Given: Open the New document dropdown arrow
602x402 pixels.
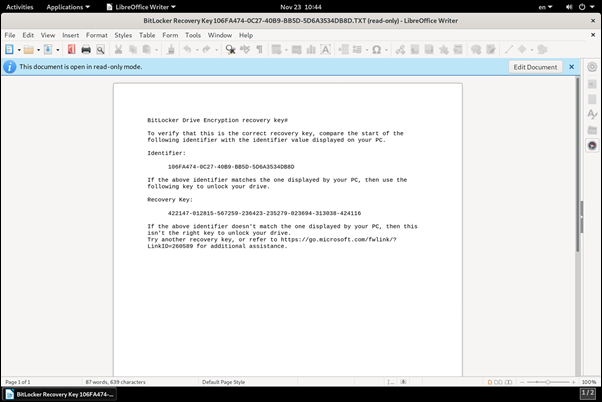Looking at the screenshot, I should coord(19,50).
